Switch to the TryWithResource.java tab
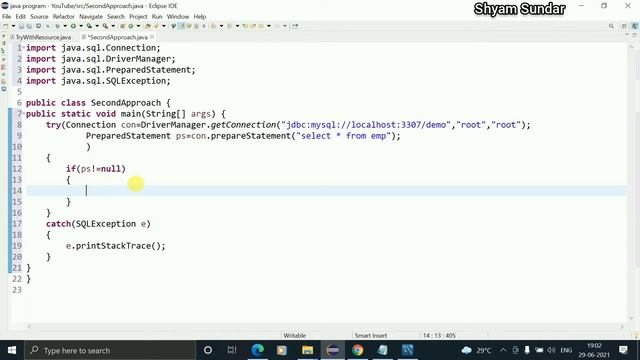 40,37
